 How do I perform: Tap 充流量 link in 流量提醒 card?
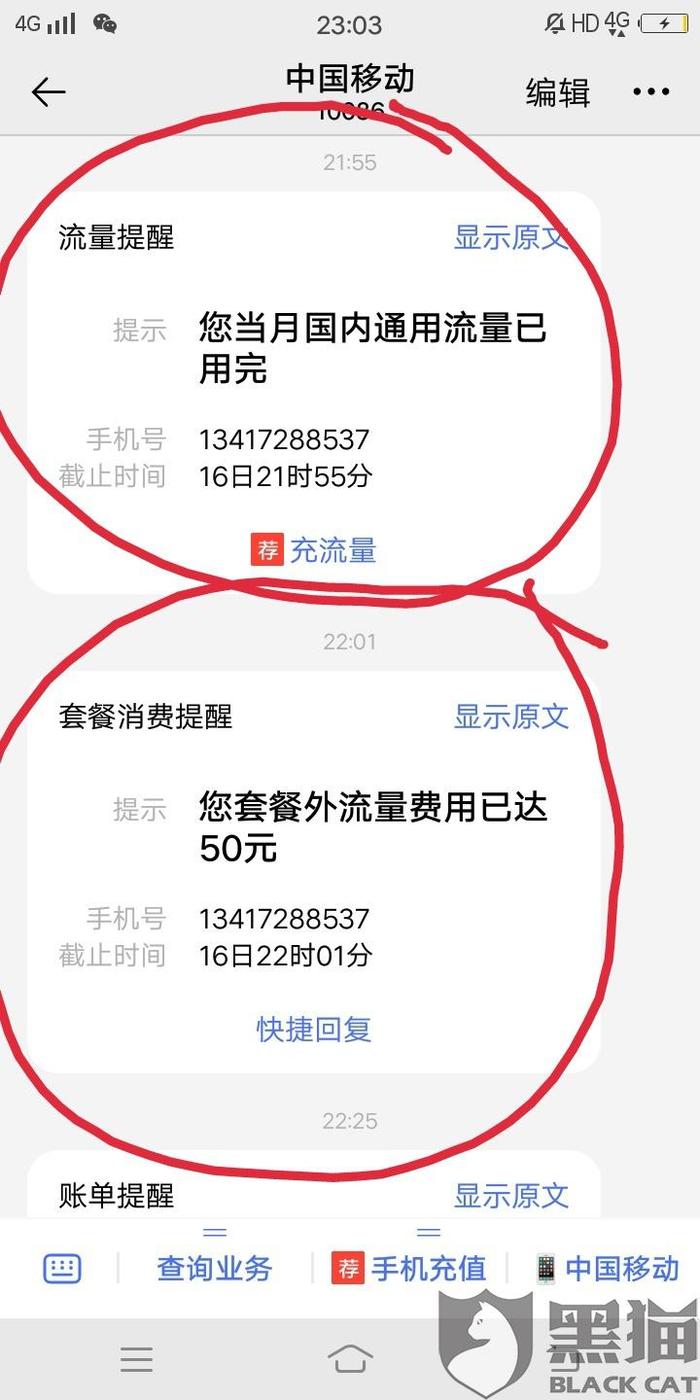pyautogui.click(x=332, y=550)
